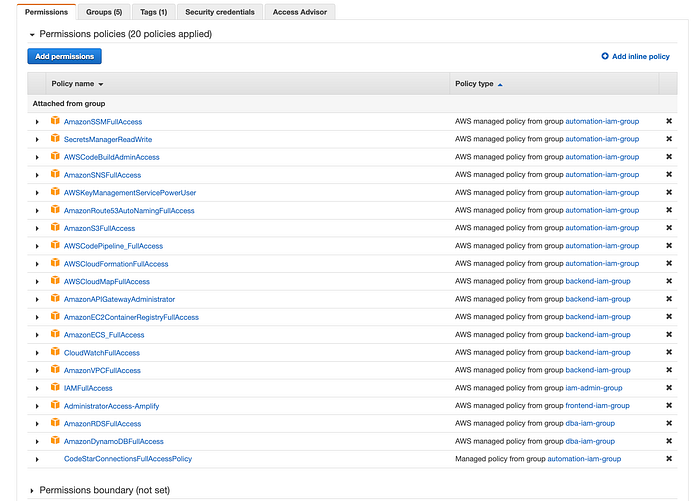The width and height of the screenshot is (700, 501).
Task: Open the AmazonSSMFullAccess policy link
Action: tap(103, 121)
